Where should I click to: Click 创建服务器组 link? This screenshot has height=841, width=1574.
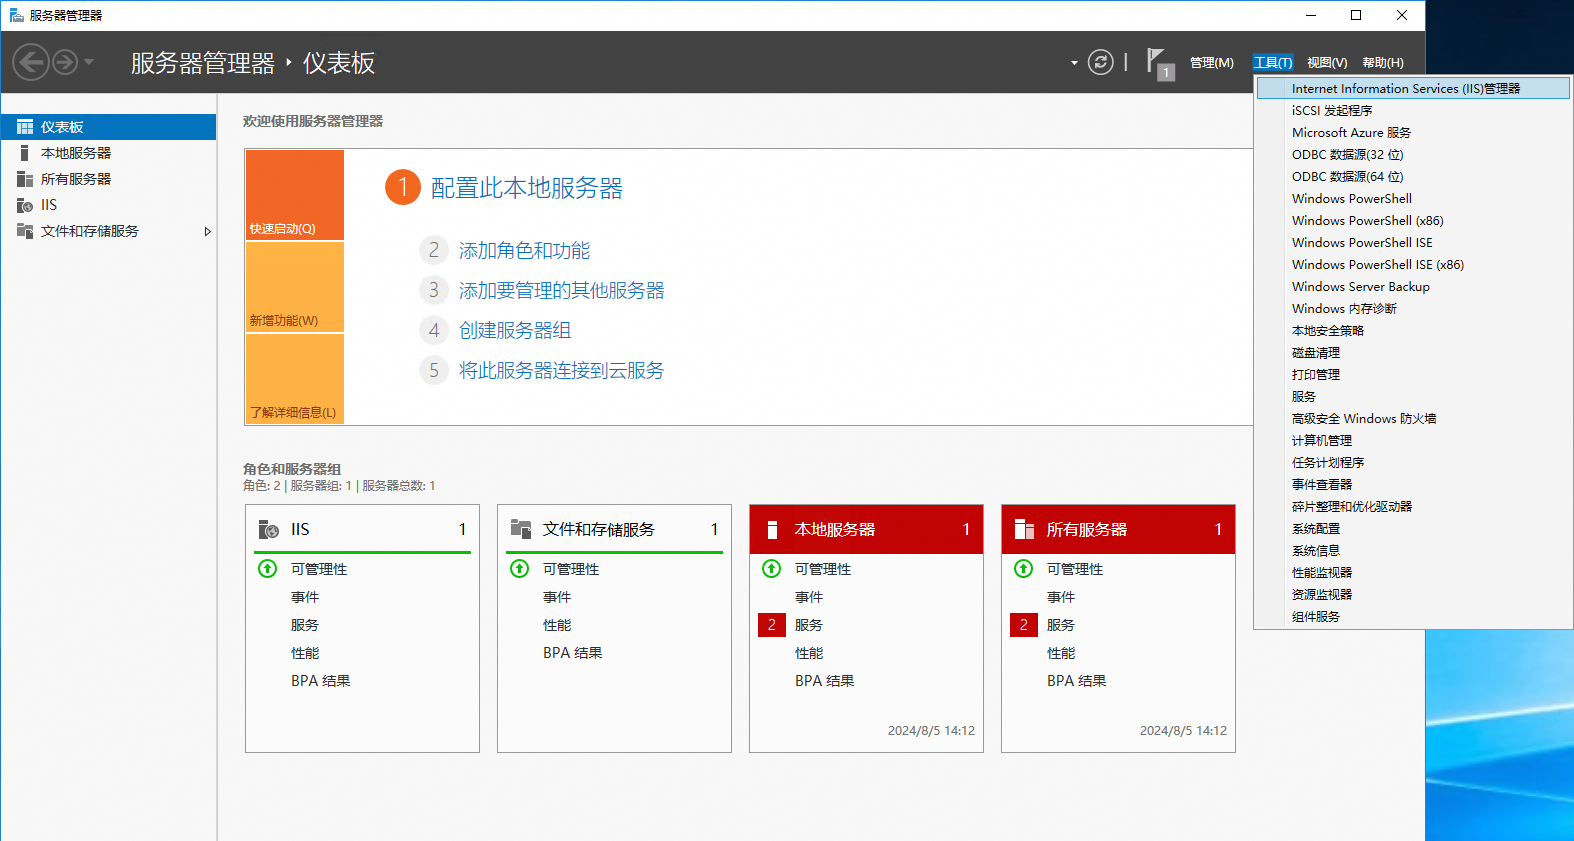click(515, 330)
